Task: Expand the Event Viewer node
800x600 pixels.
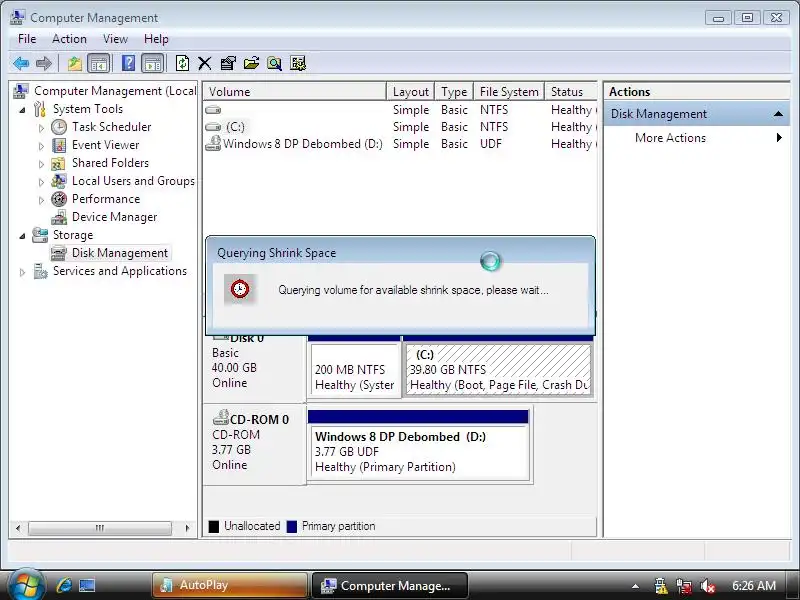Action: [41, 146]
